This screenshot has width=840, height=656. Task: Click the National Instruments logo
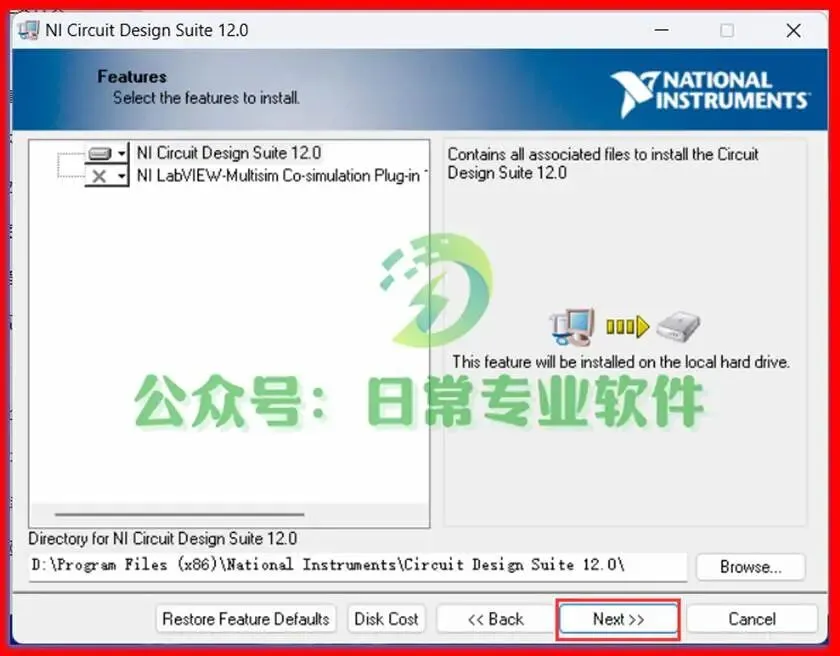[x=710, y=93]
